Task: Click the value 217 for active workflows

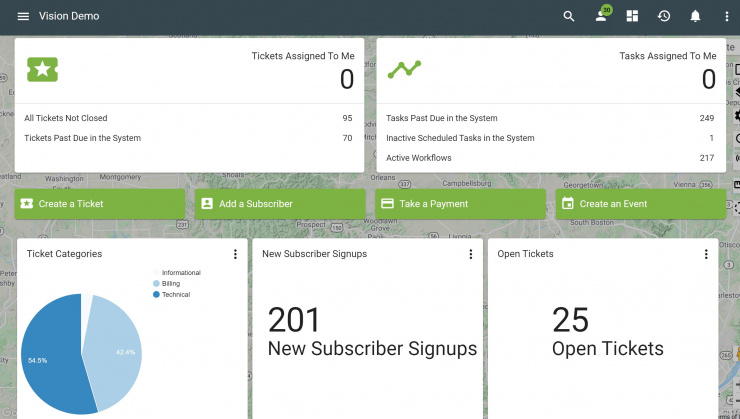Action: (706, 158)
